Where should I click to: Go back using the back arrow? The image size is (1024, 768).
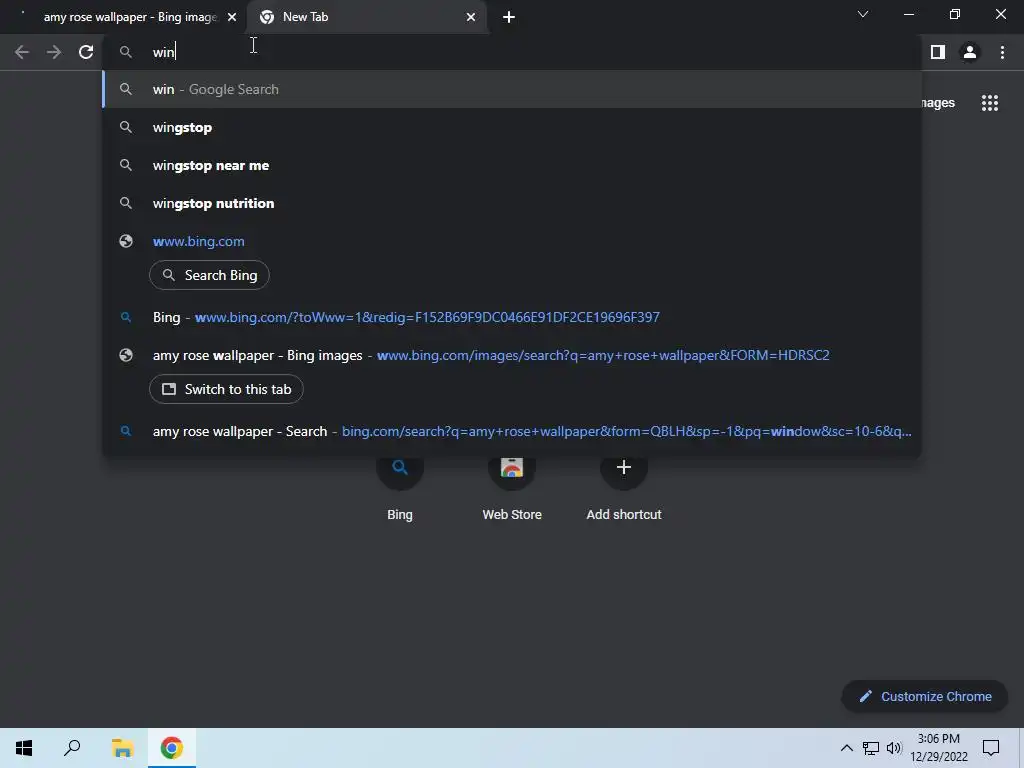22,52
